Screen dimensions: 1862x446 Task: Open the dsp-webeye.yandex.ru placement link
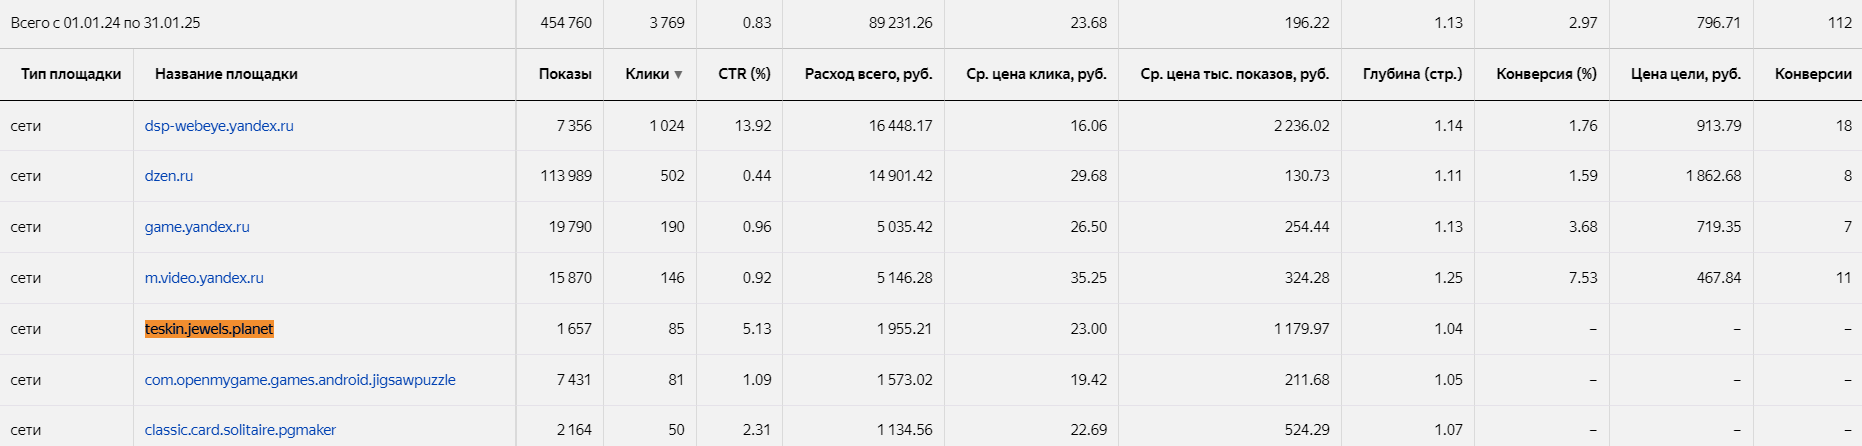coord(219,126)
